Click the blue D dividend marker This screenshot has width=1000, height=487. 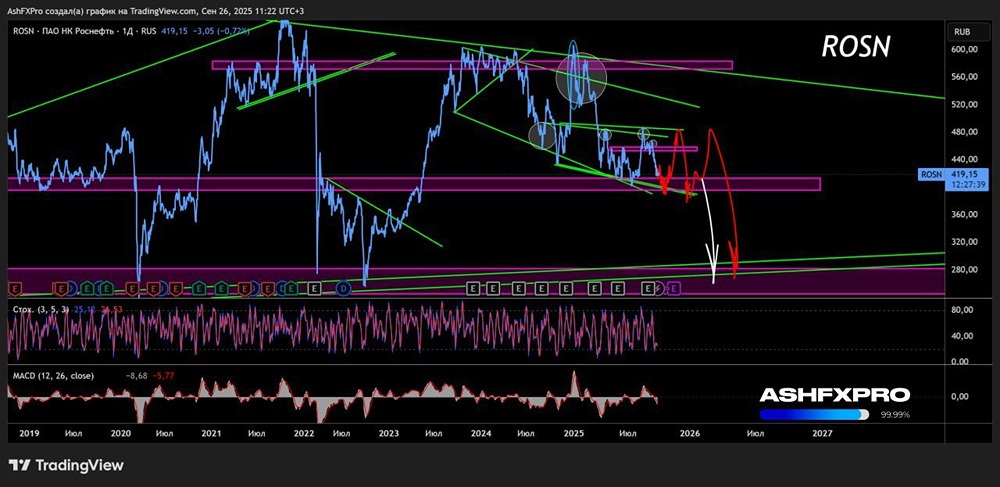344,289
